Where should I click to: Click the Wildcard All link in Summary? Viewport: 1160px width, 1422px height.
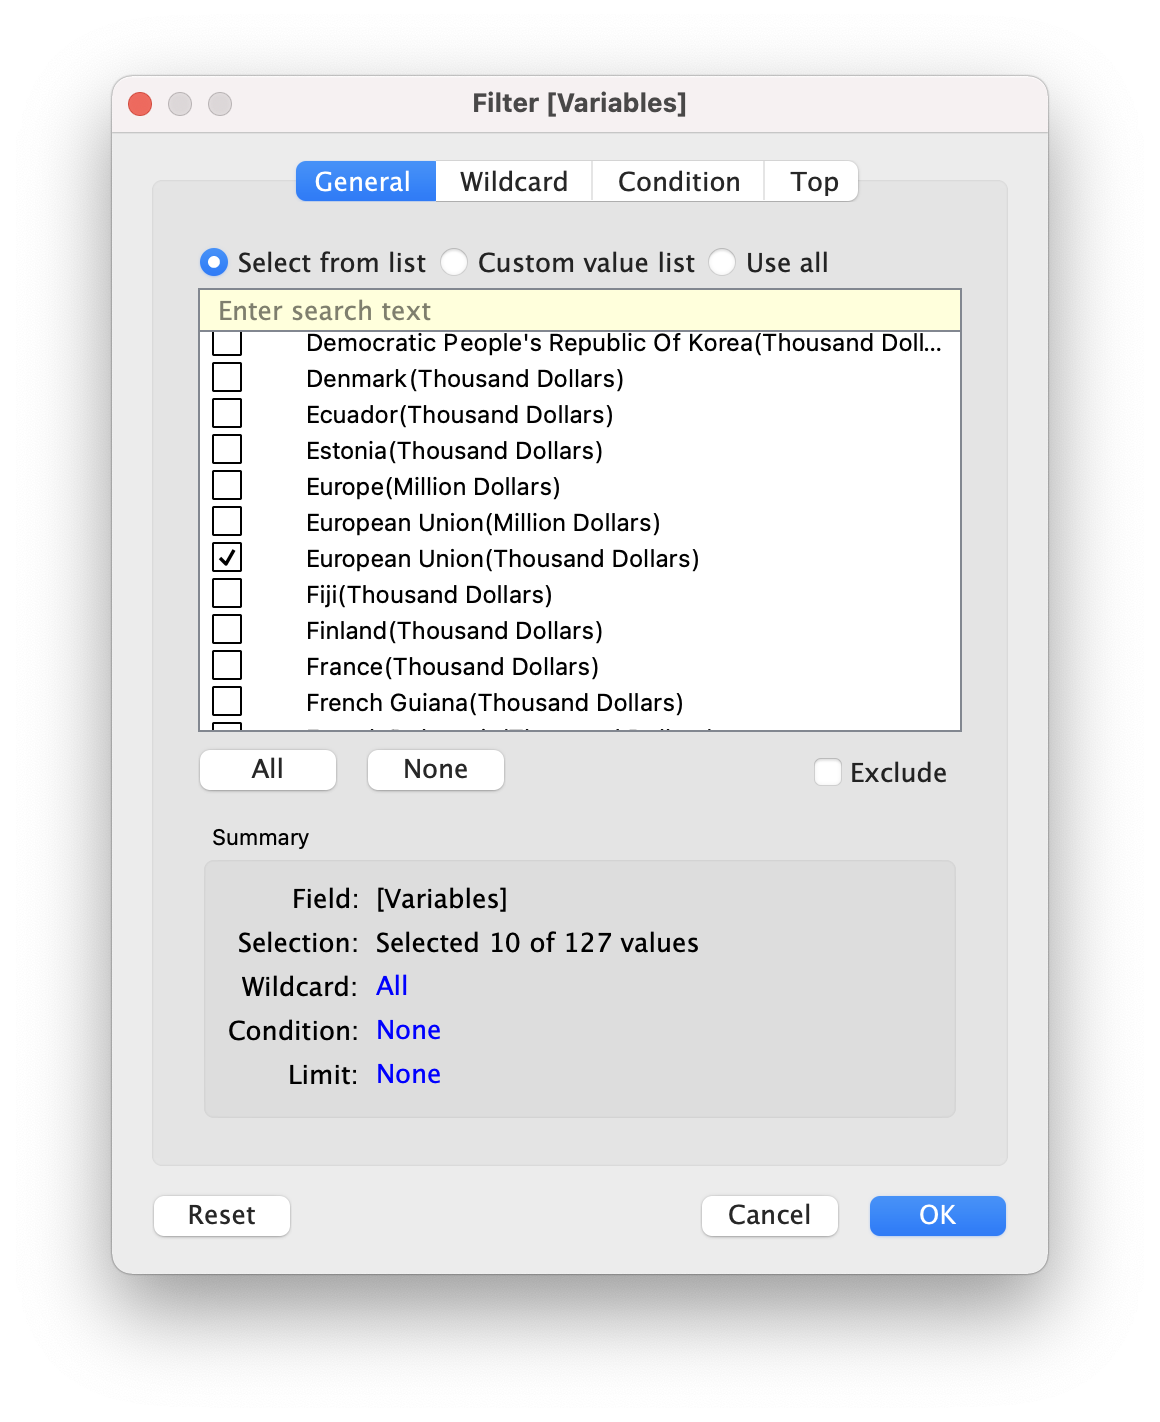[x=392, y=986]
